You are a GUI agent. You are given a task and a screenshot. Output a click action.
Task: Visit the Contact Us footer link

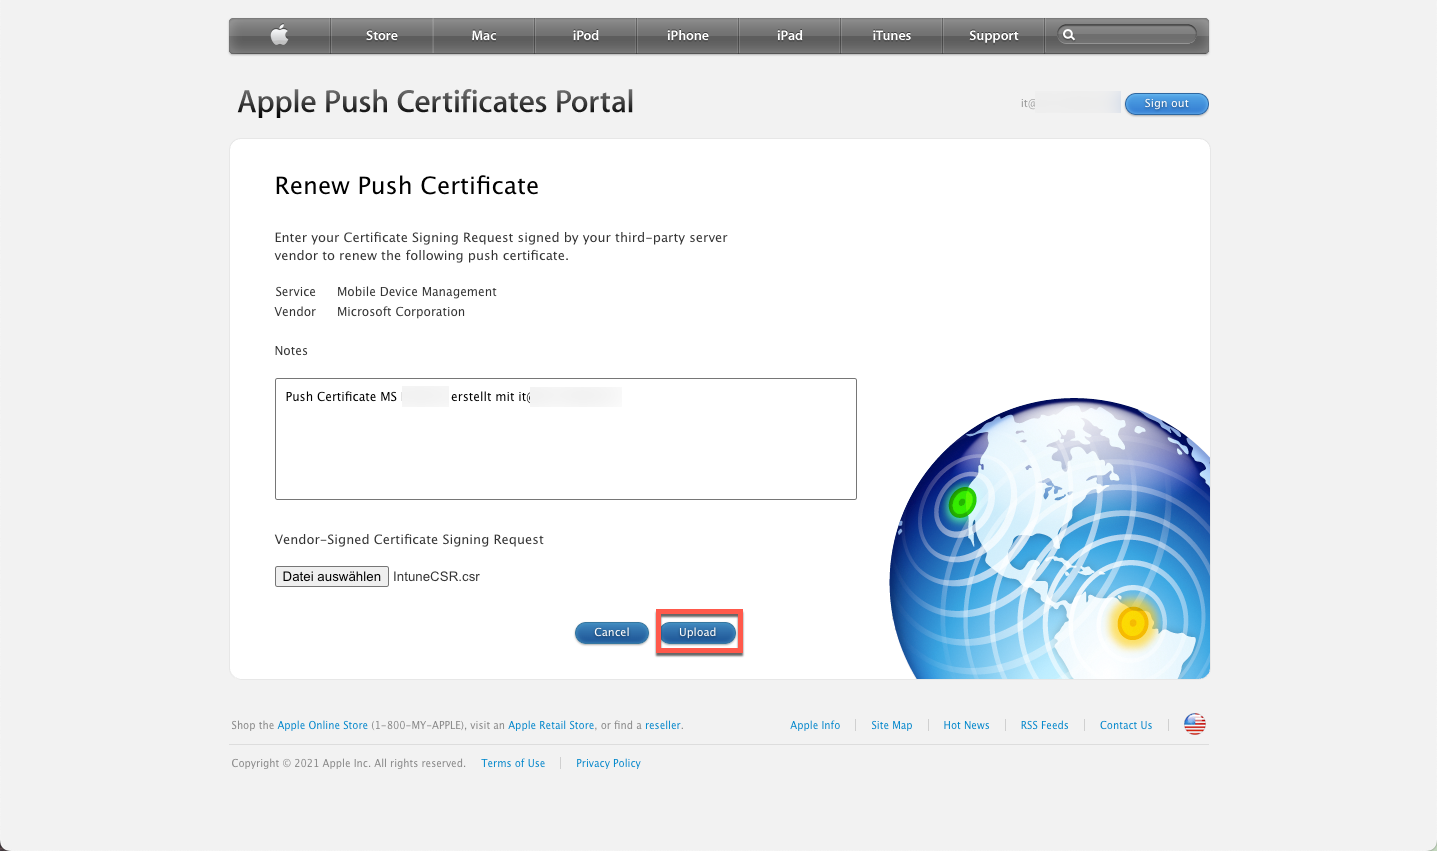click(1125, 726)
